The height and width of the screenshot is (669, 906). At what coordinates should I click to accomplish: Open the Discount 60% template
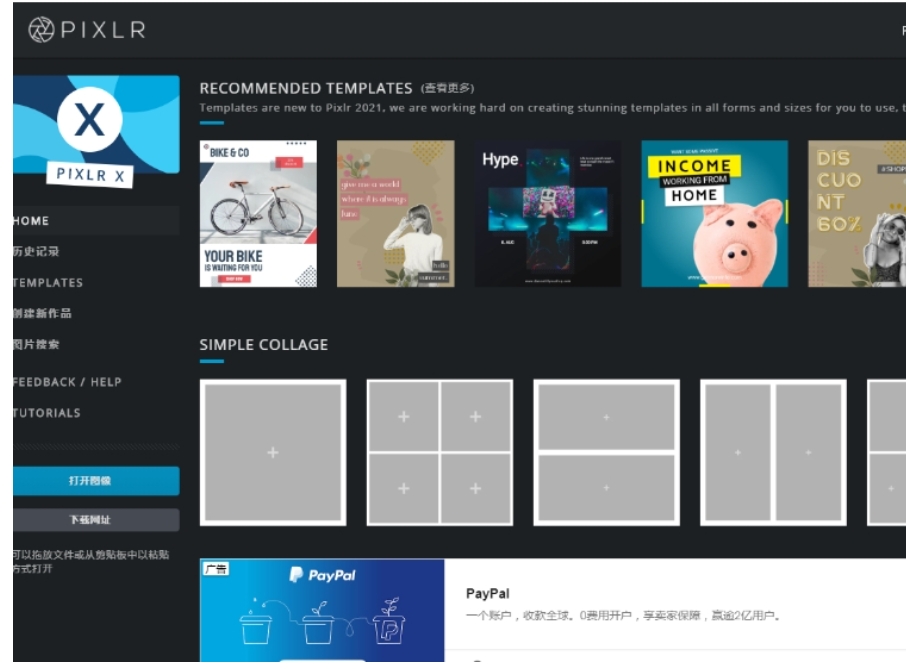coord(857,213)
